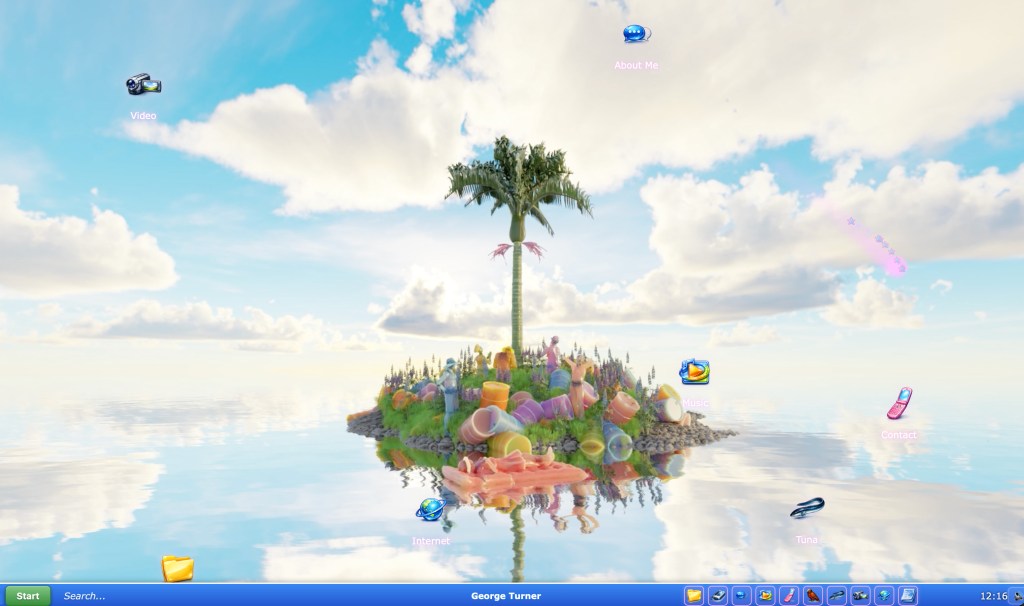Click the red bird taskbar icon
Screen dimensions: 1024x606
click(x=813, y=596)
